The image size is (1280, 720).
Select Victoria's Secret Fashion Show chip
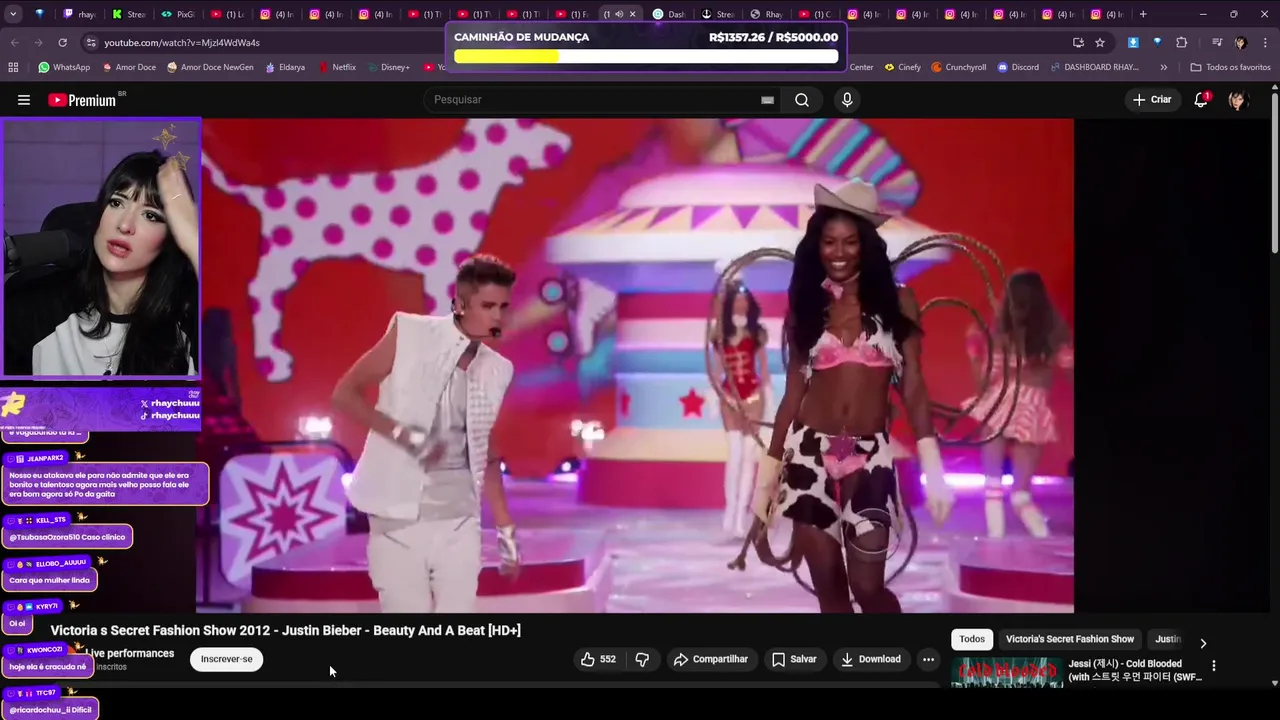point(1069,639)
